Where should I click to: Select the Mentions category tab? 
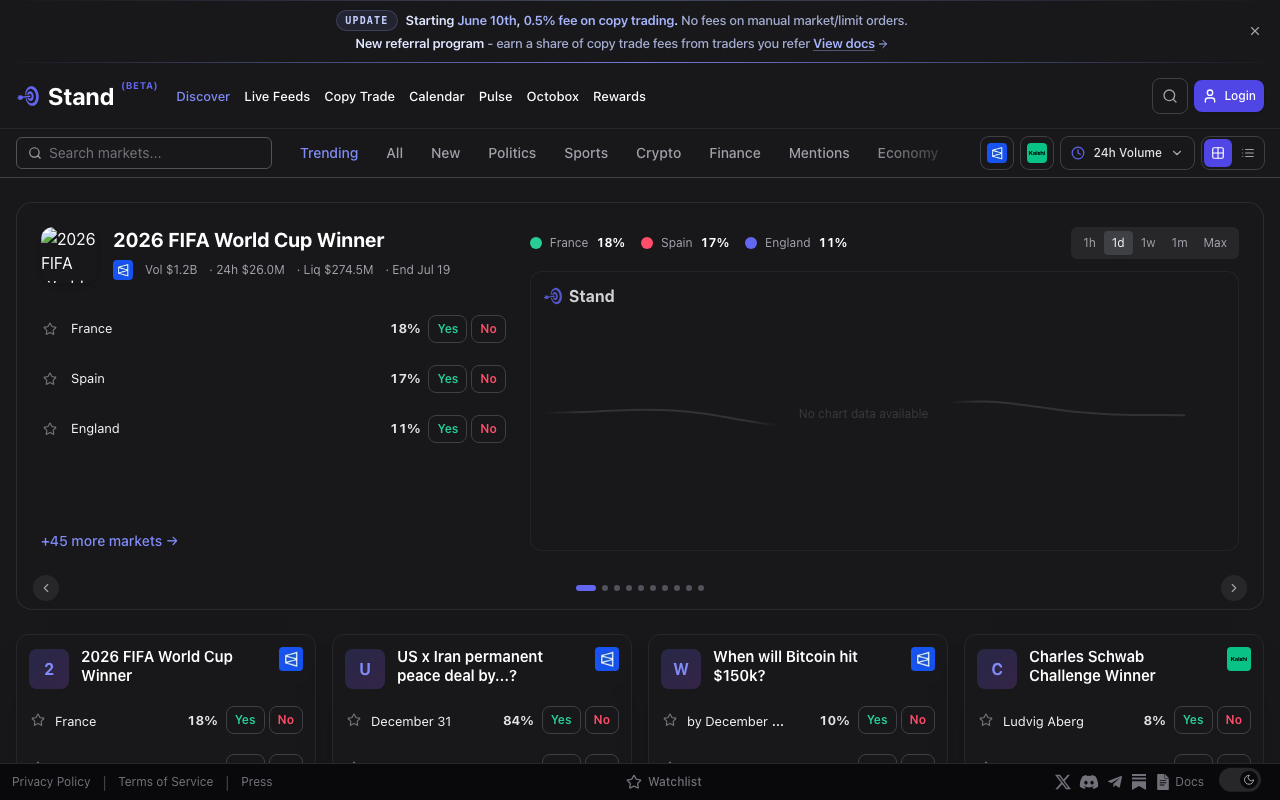tap(819, 153)
